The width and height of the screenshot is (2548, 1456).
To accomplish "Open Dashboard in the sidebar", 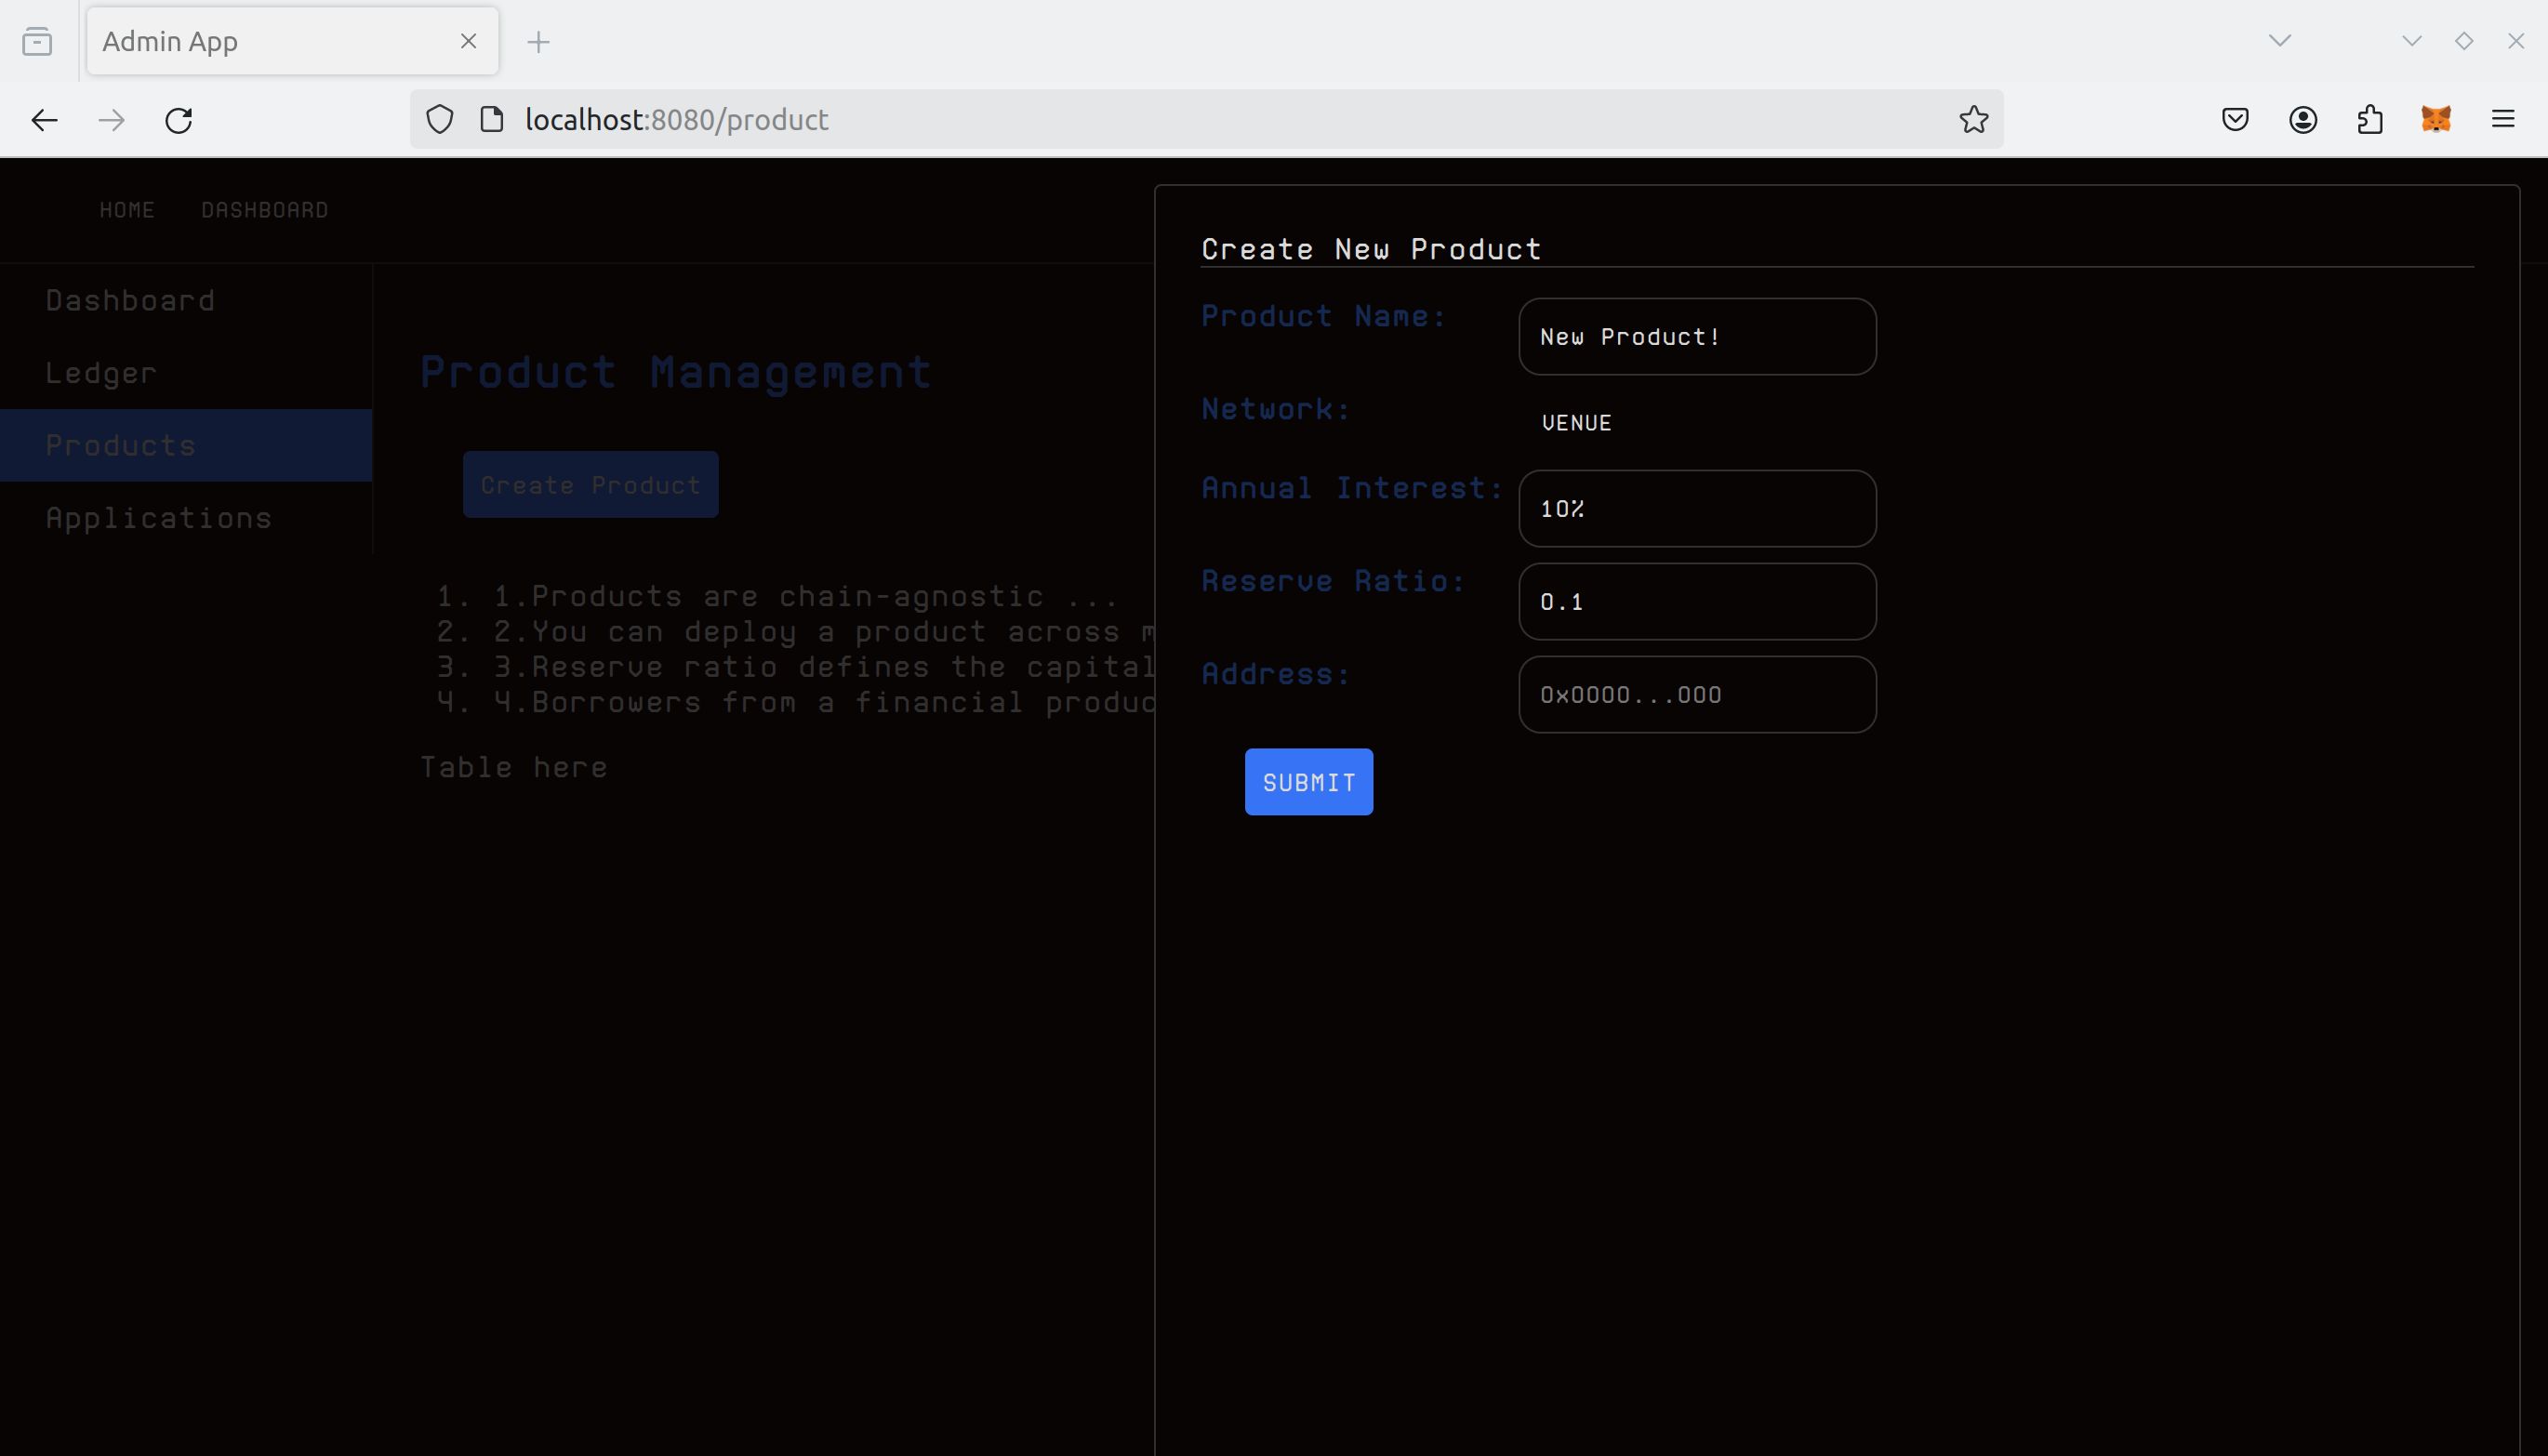I will click(186, 300).
